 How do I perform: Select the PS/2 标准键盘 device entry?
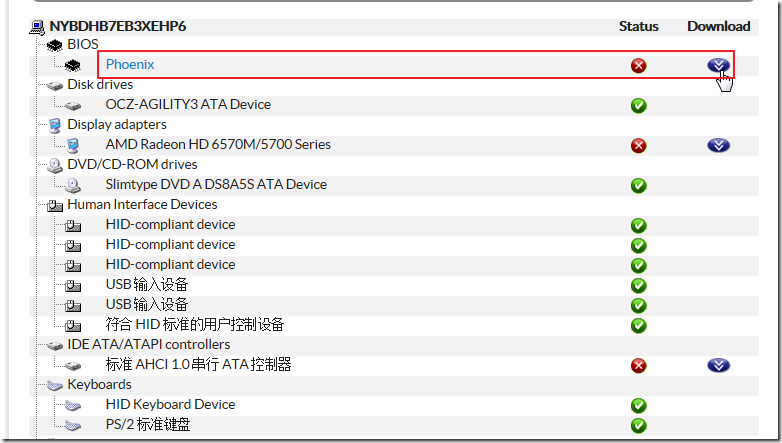pos(148,425)
